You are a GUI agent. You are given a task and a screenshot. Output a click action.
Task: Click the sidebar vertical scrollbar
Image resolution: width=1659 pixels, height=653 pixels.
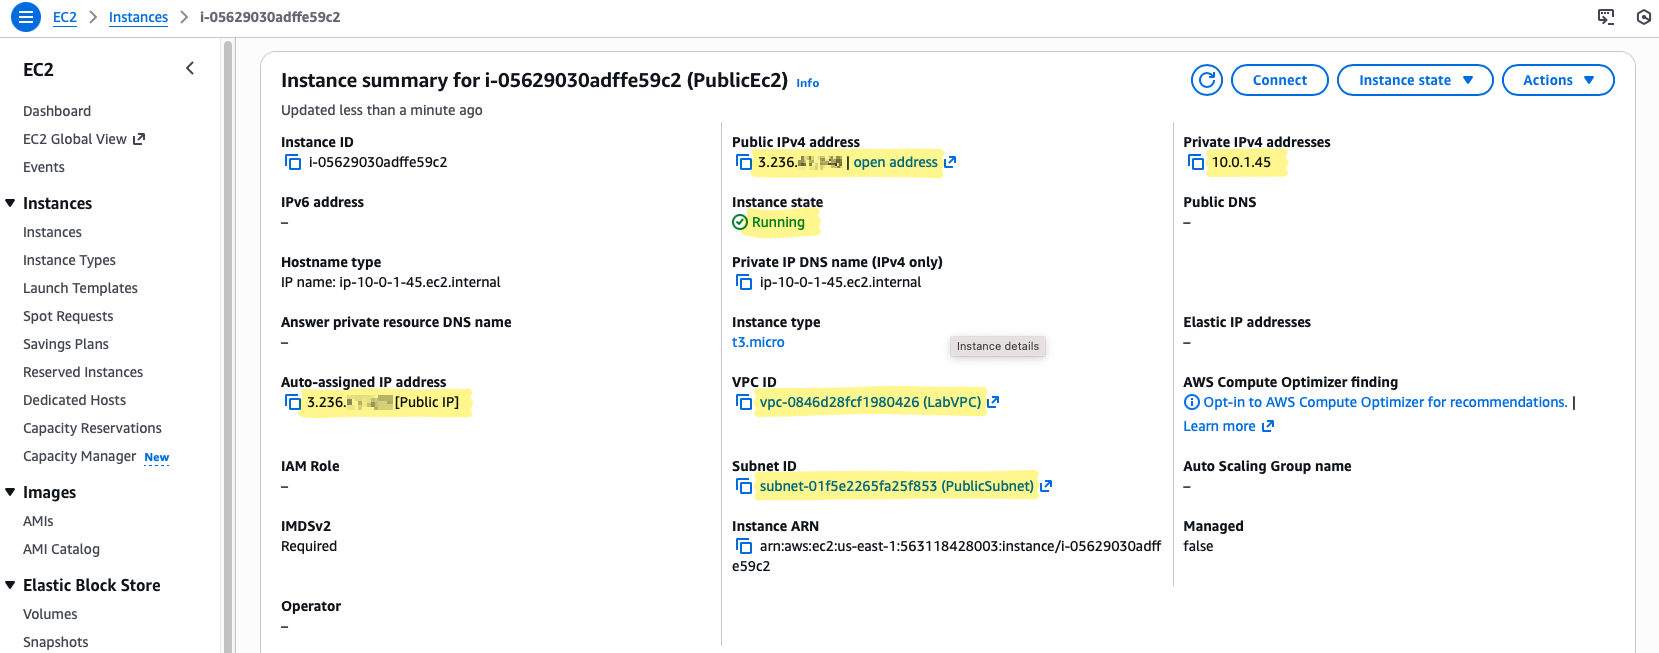pyautogui.click(x=227, y=346)
